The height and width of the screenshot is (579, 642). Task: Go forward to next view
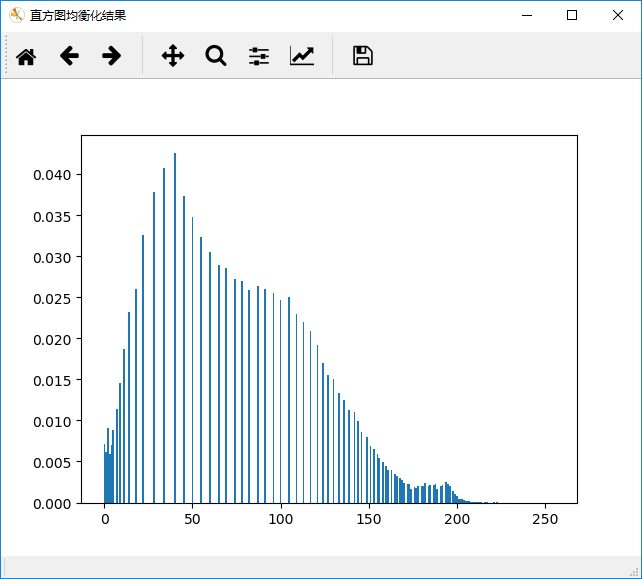(111, 56)
